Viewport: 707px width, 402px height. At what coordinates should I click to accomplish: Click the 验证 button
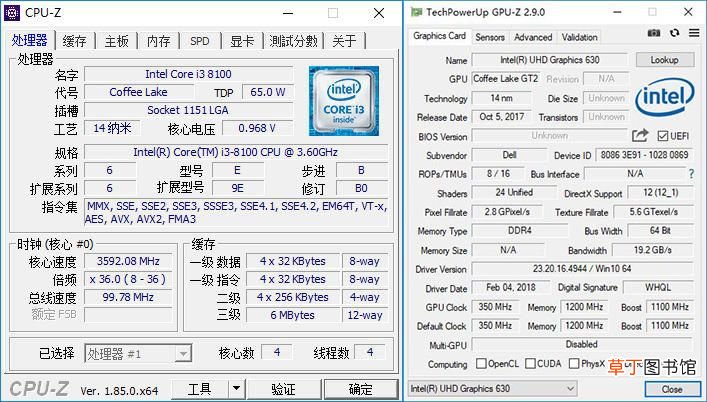tap(284, 388)
